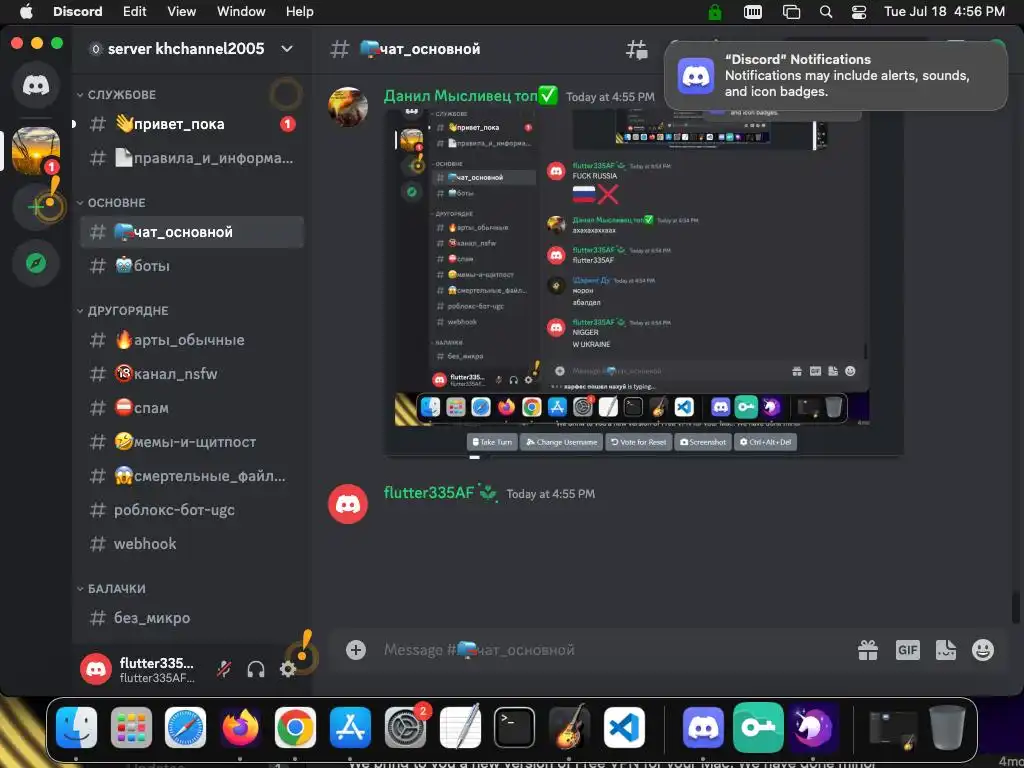Open Control Center in menu bar
Viewport: 1024px width, 768px height.
(x=859, y=12)
